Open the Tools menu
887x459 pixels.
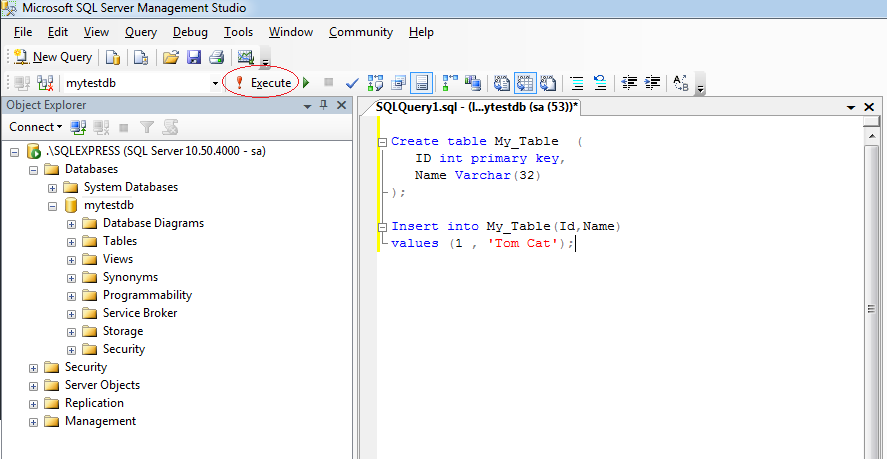tap(238, 32)
